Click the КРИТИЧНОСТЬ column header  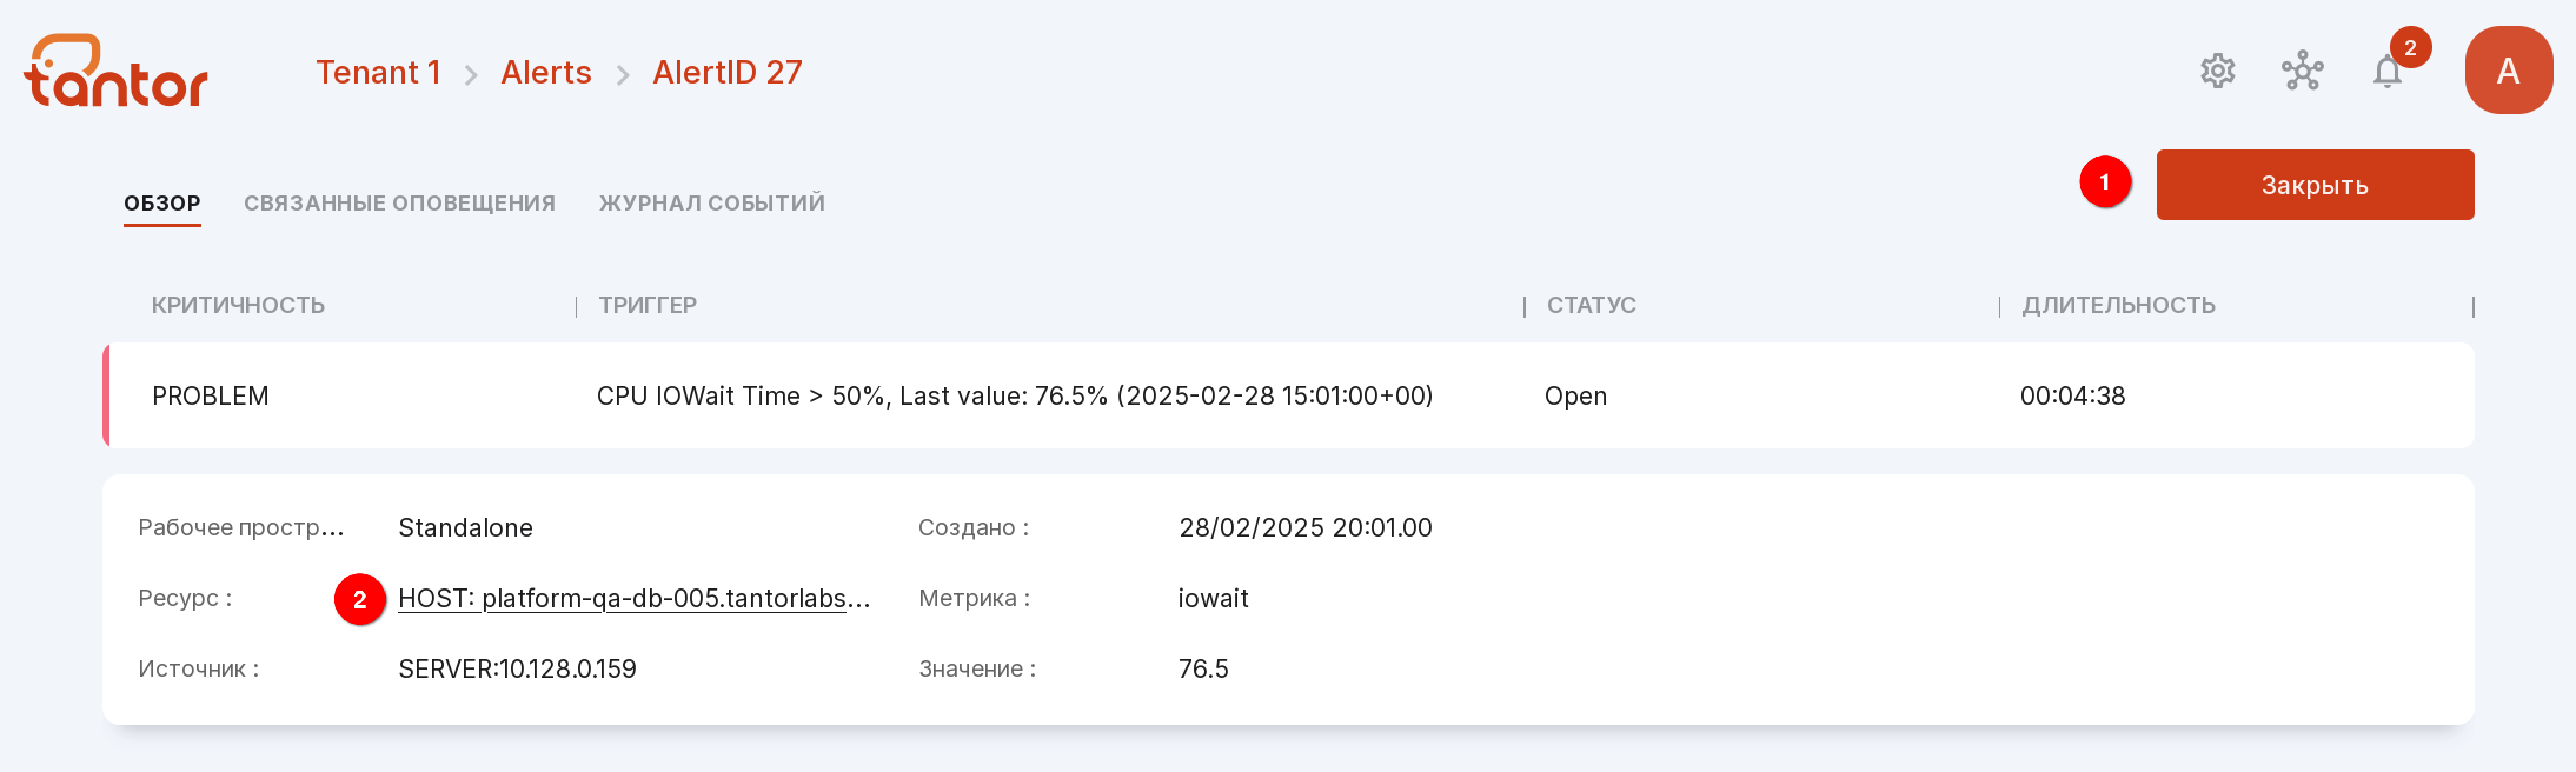click(x=238, y=305)
